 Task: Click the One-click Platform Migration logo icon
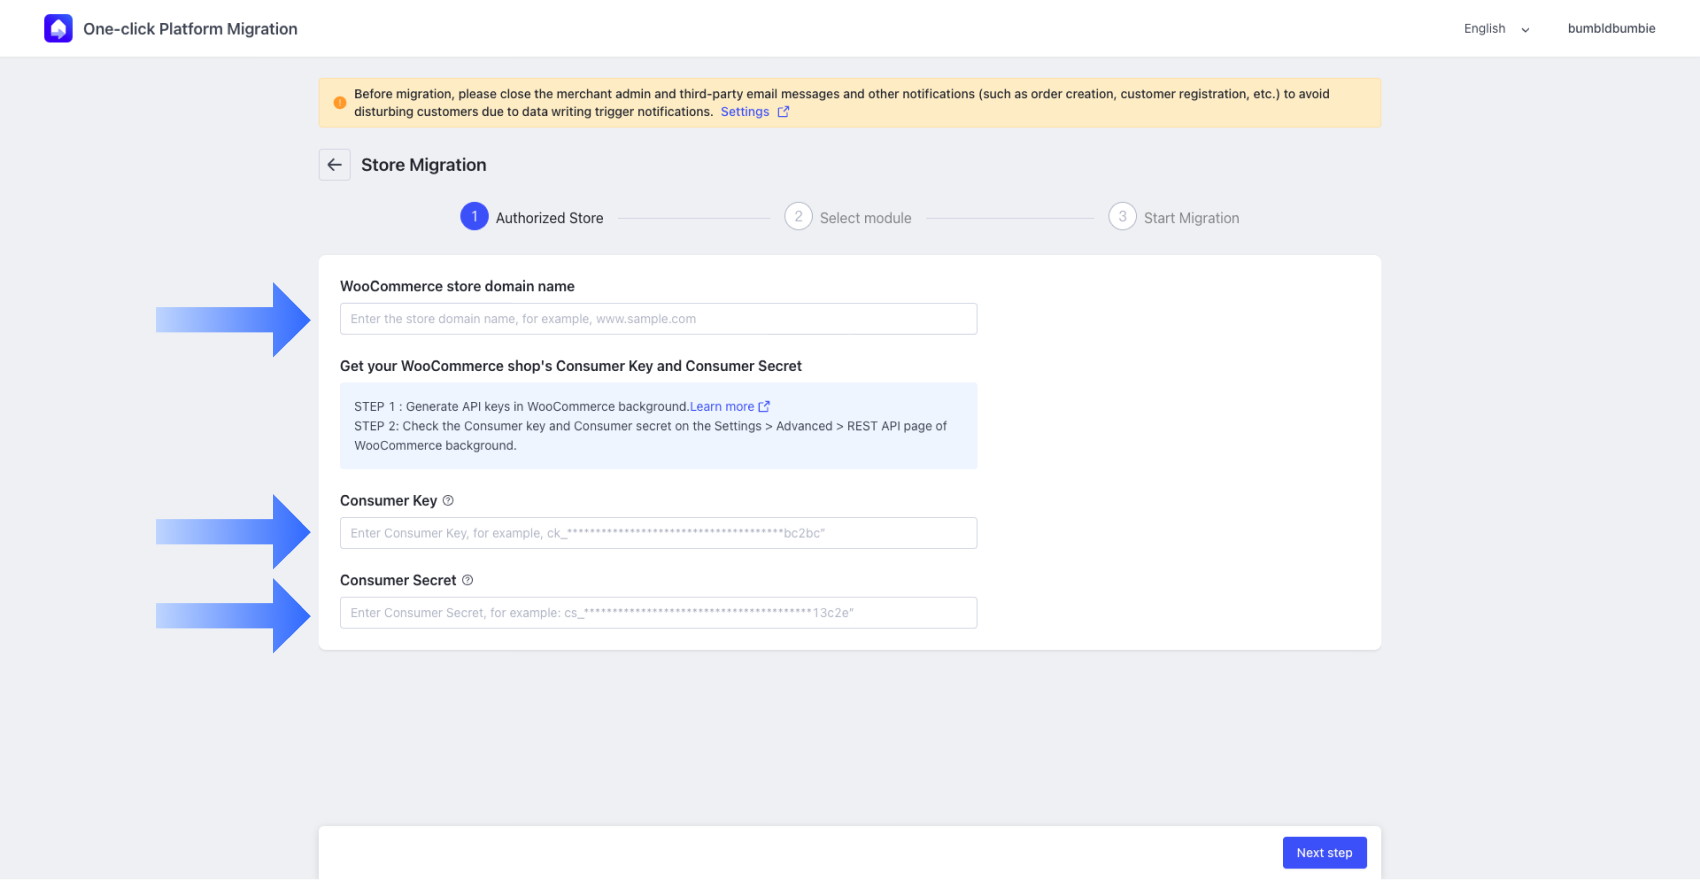pyautogui.click(x=58, y=29)
